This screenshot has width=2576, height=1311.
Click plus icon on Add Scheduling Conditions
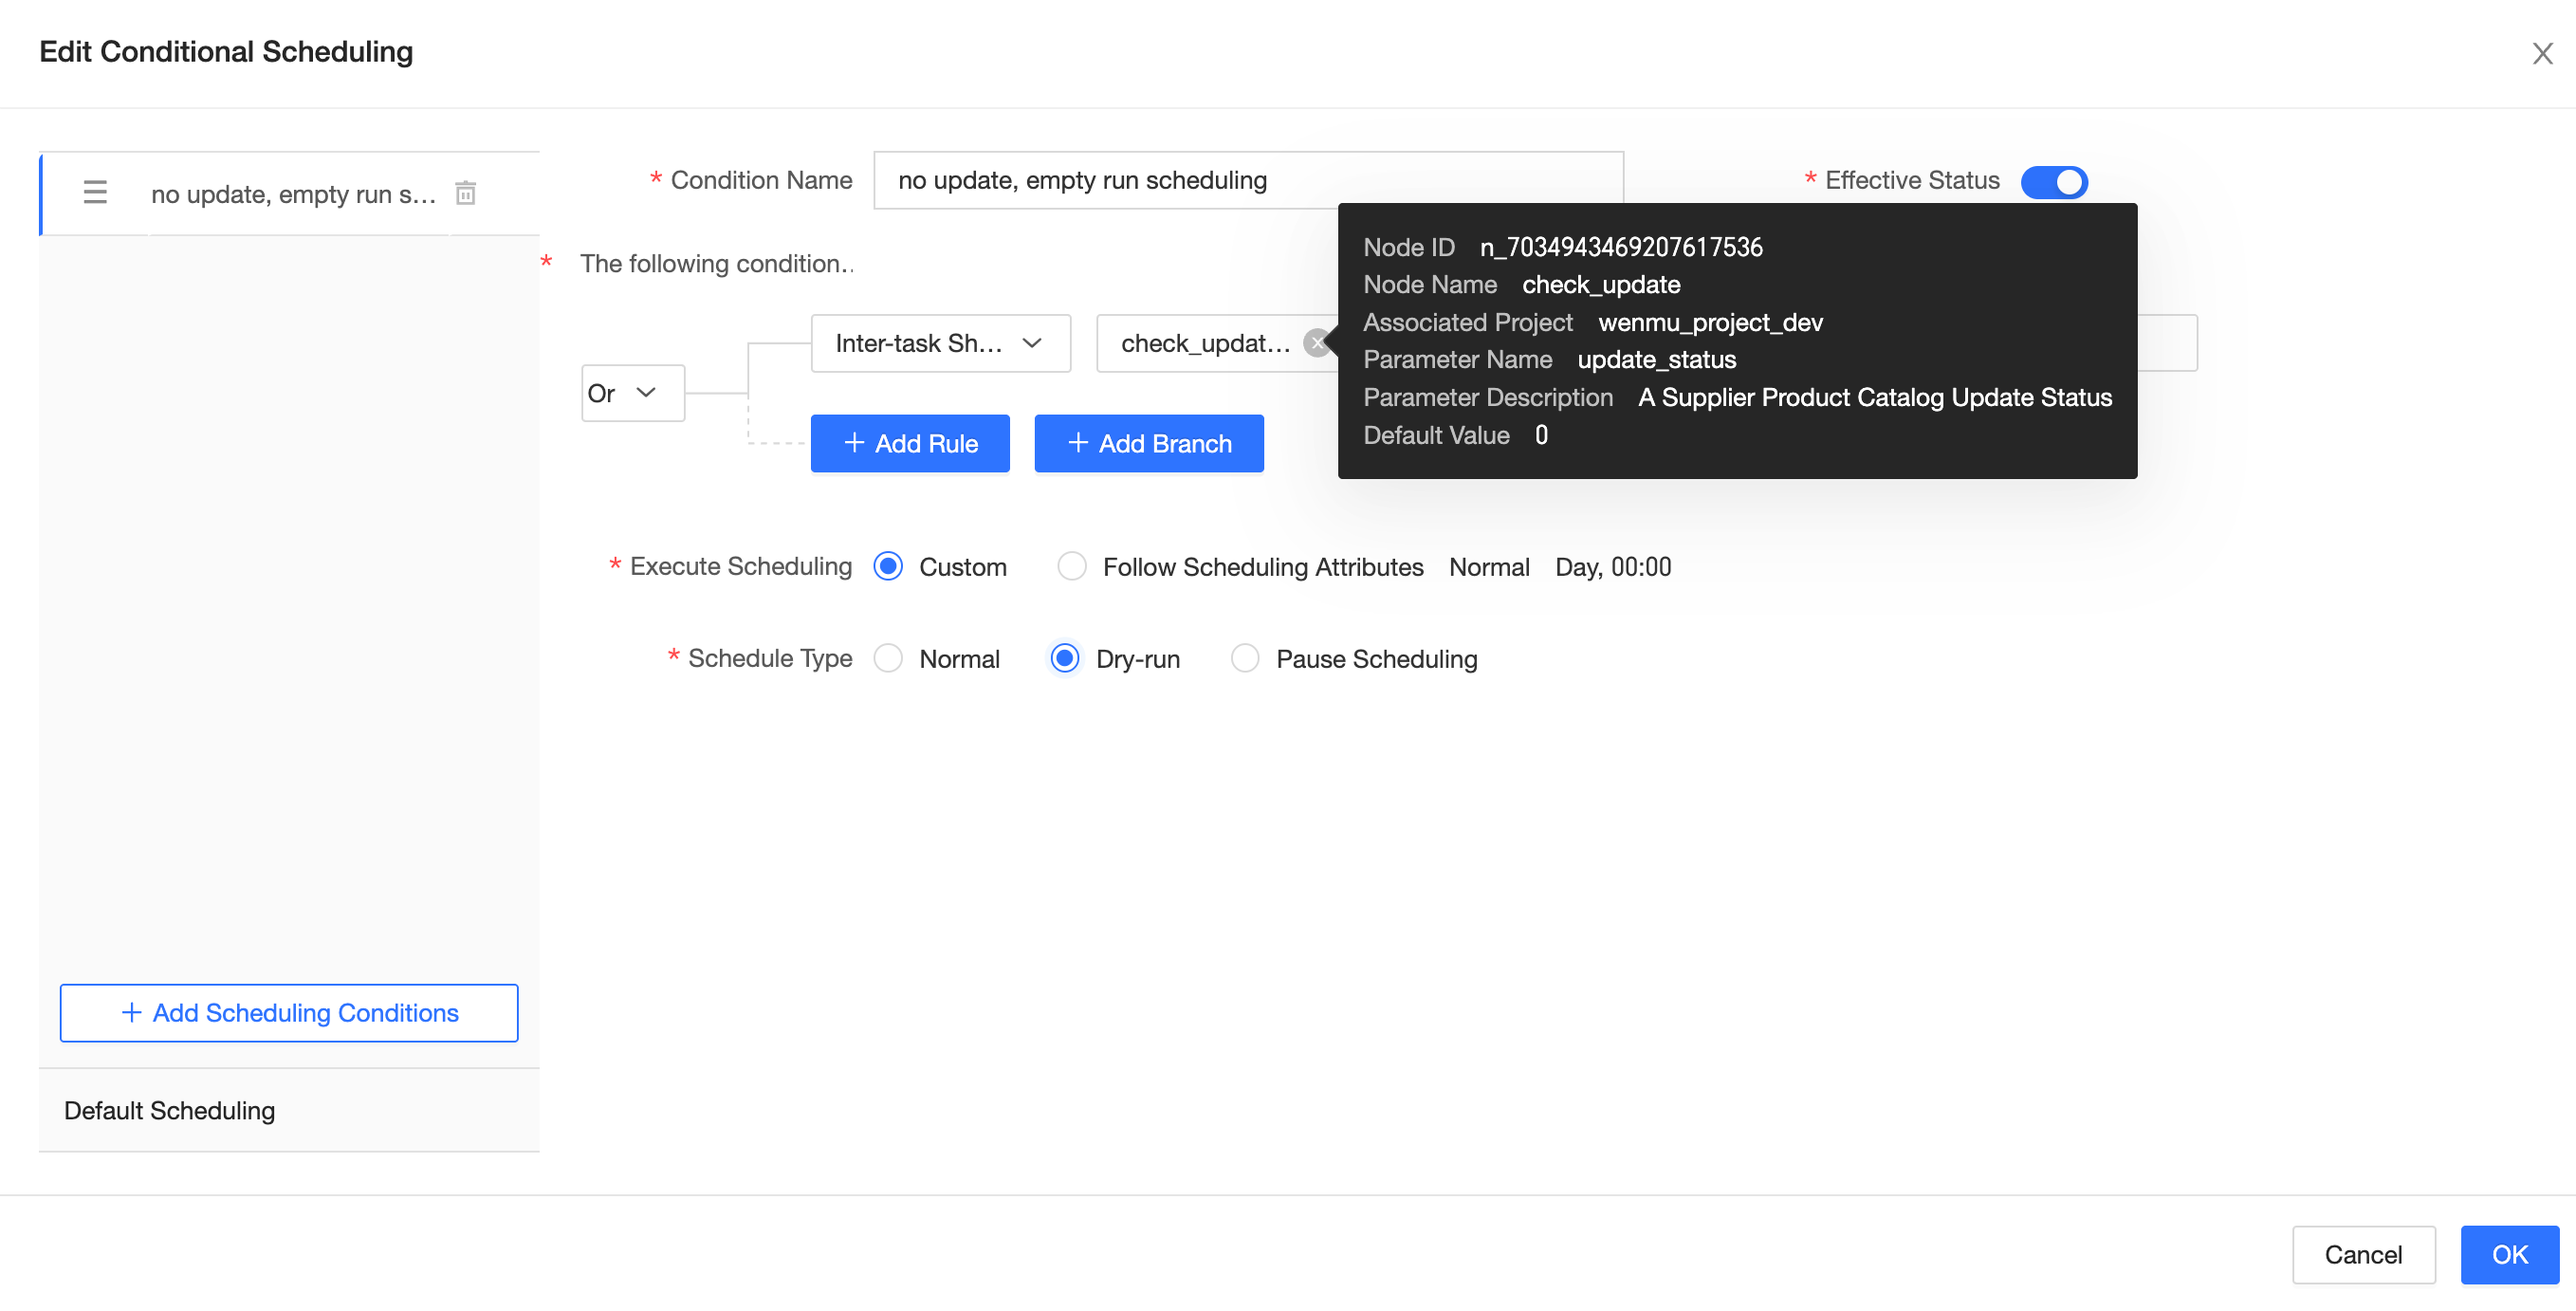coord(131,1013)
